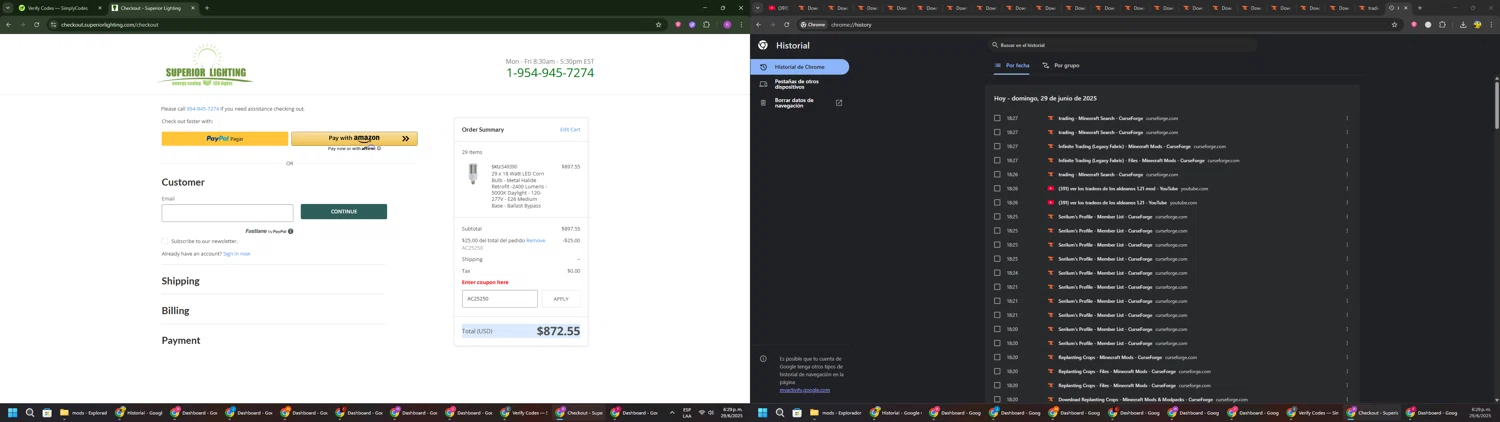The image size is (1500, 422).
Task: Open myactivity.google.com link in history sidebar
Action: click(805, 390)
